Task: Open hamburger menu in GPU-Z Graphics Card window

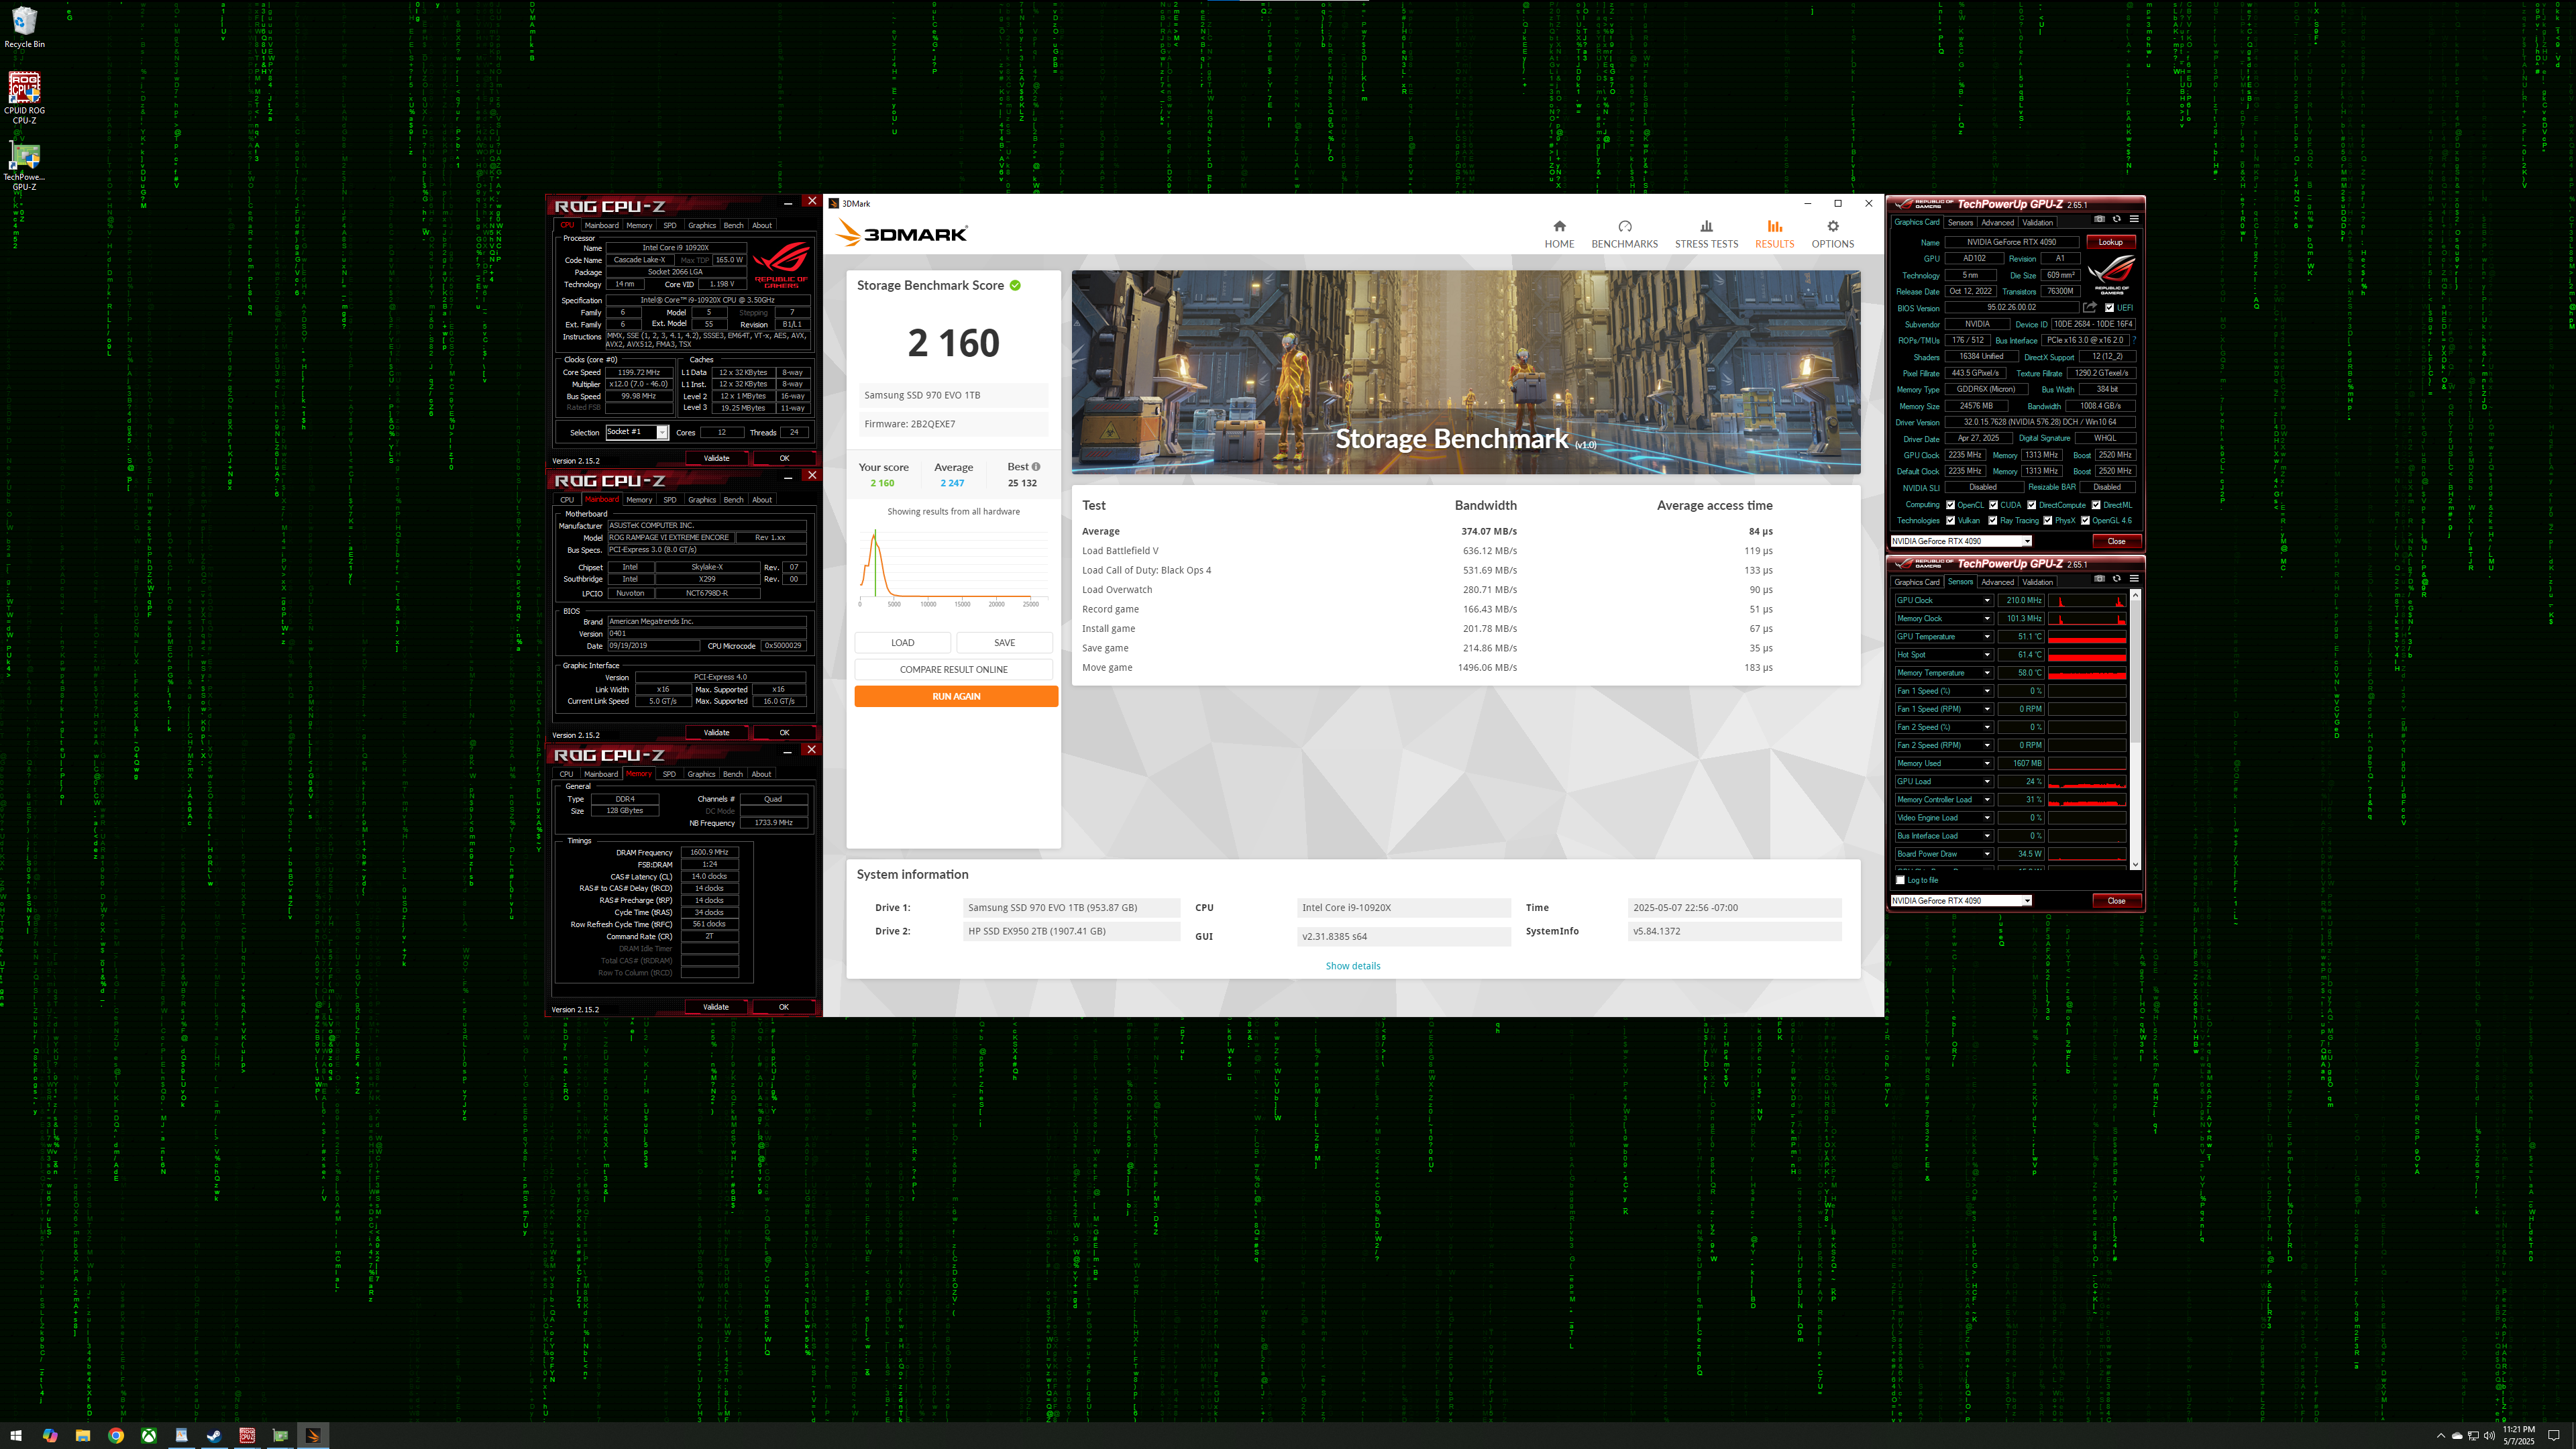Action: click(x=2134, y=219)
